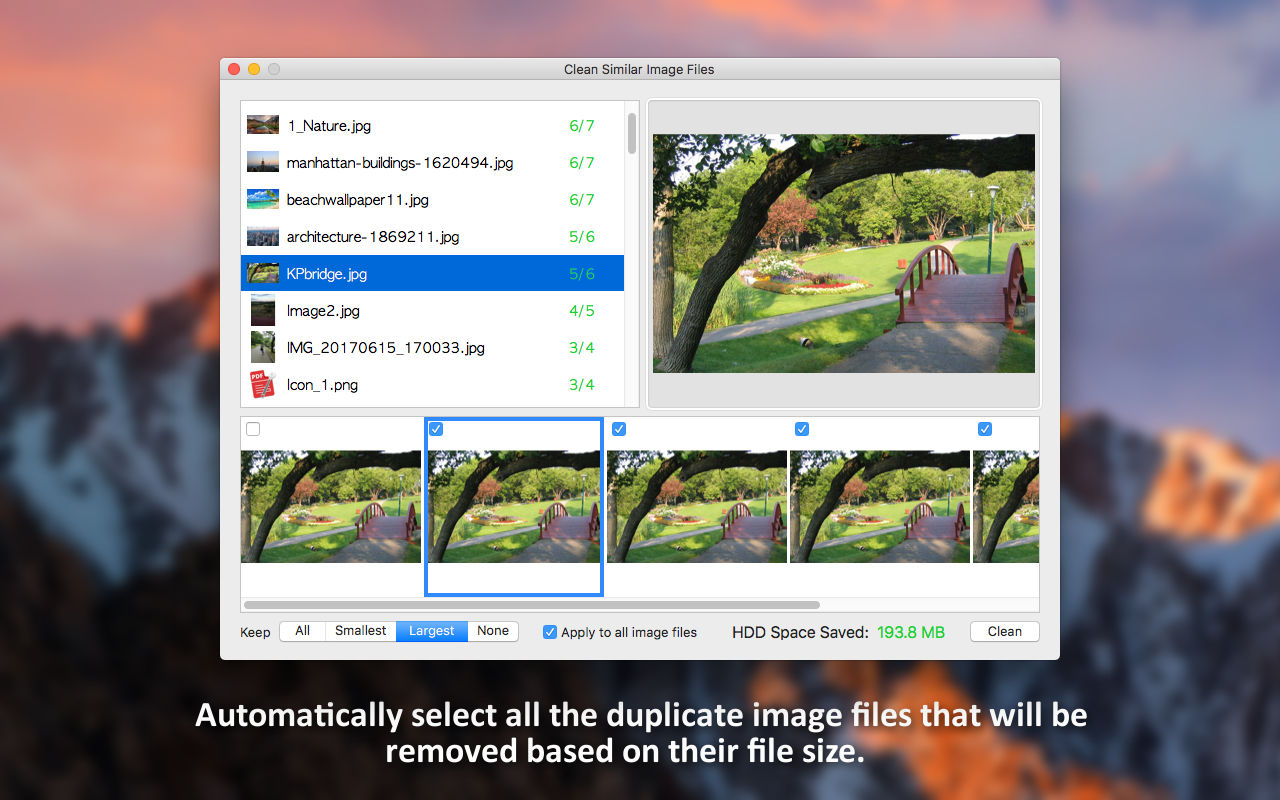Select IMG_20170615_170033.jpg file name
The height and width of the screenshot is (800, 1280).
pos(386,348)
